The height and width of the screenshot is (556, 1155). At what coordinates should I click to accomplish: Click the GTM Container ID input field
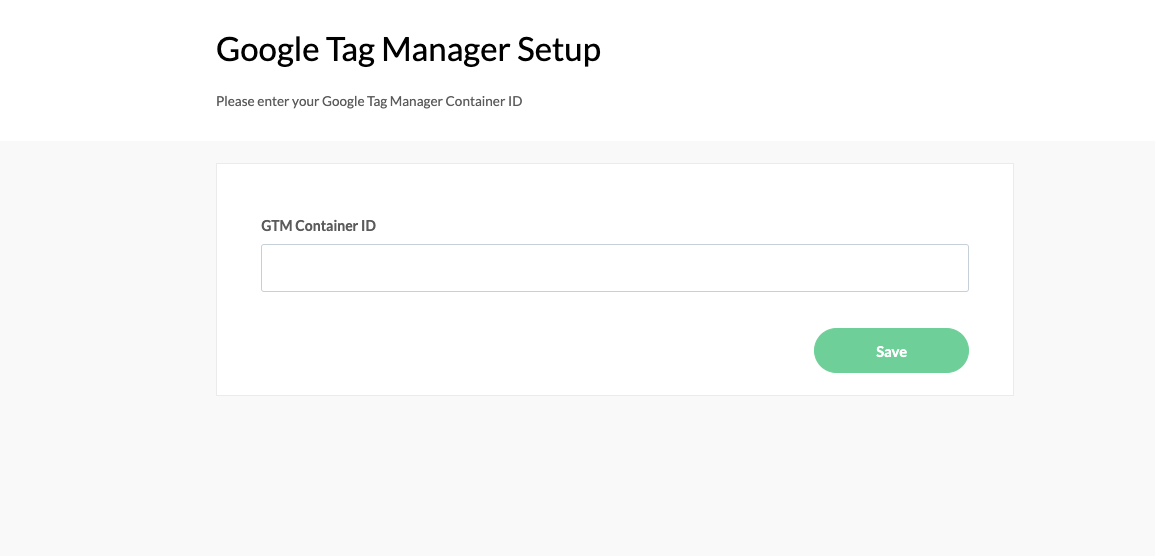(x=614, y=268)
